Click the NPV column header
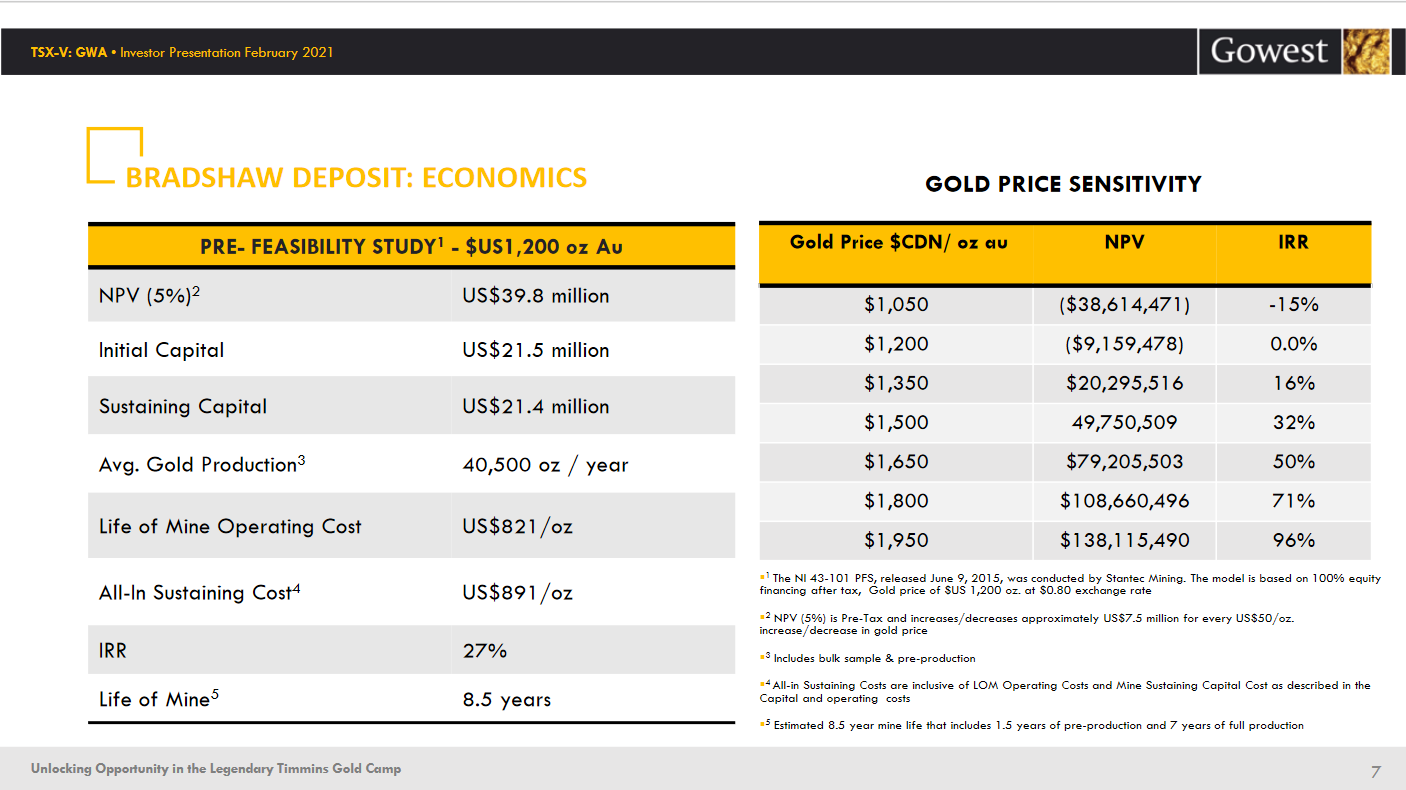Image resolution: width=1406 pixels, height=790 pixels. pyautogui.click(x=1124, y=242)
